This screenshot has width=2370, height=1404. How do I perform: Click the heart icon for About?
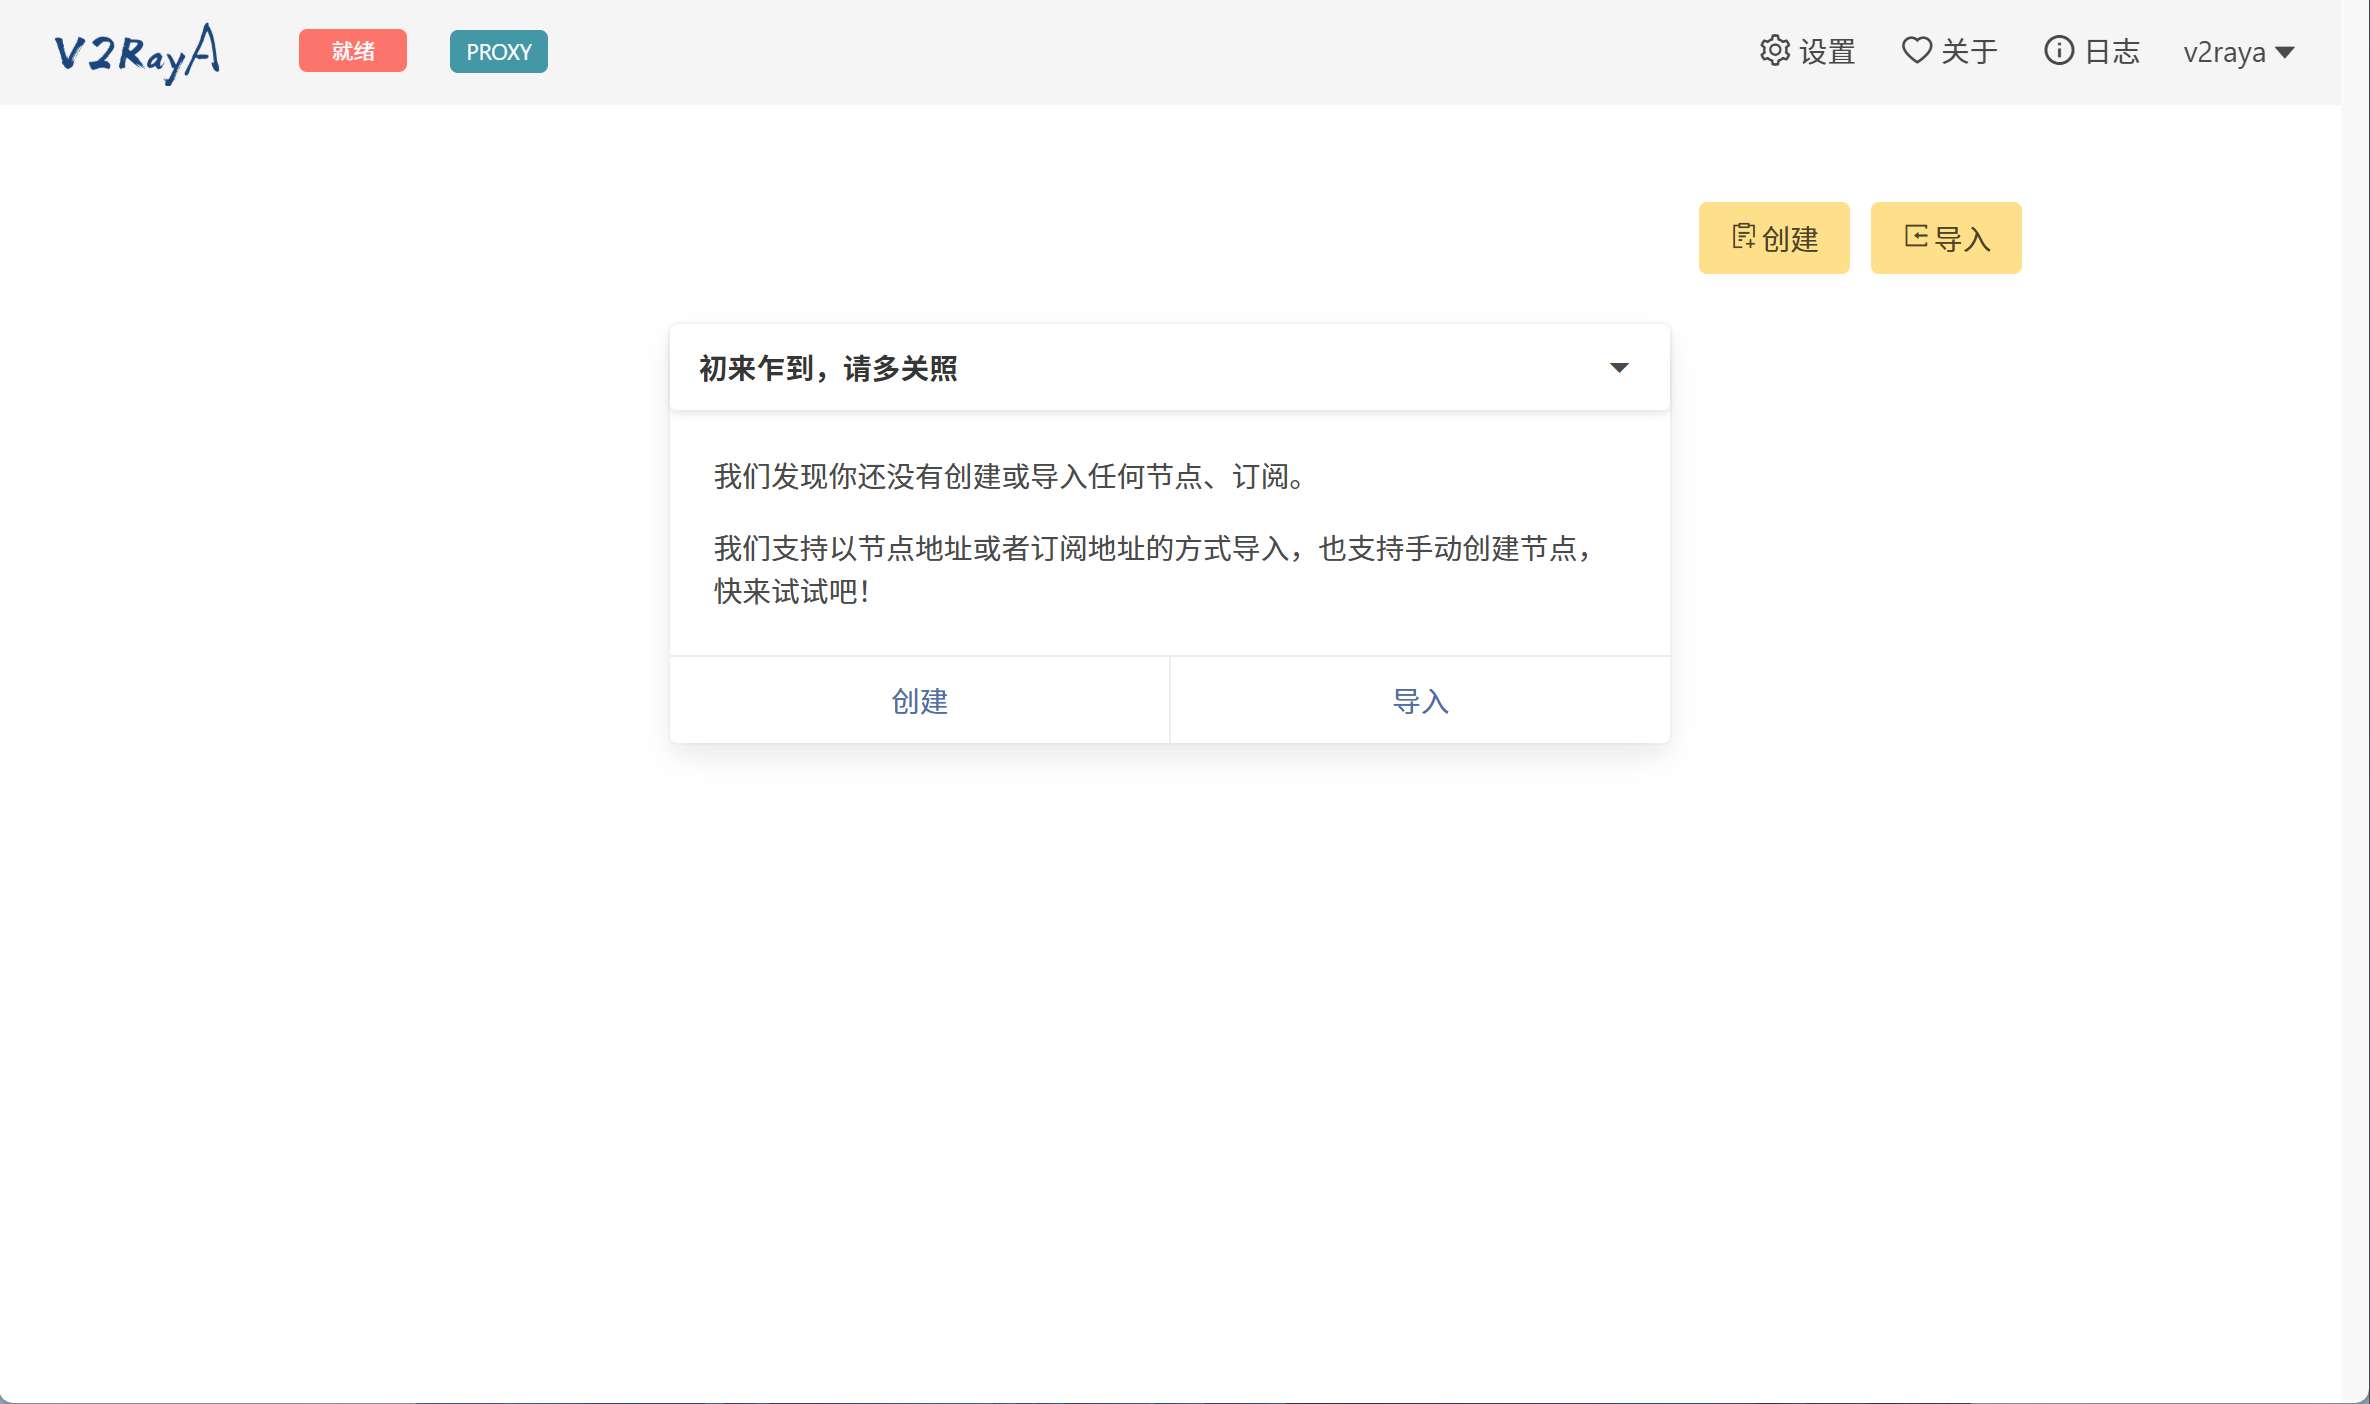click(1916, 50)
